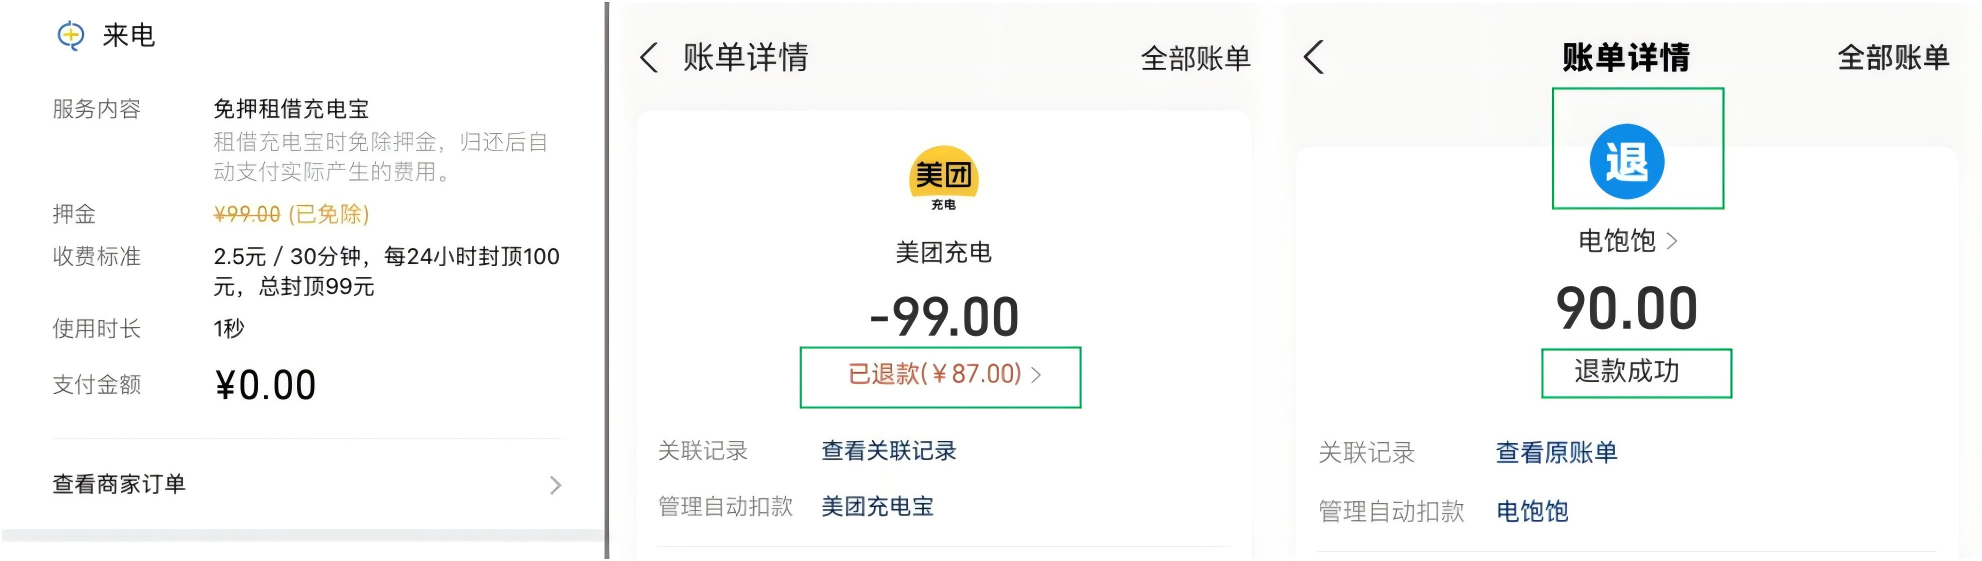Go back from 美团充电 bill detail
The height and width of the screenshot is (561, 1982).
click(x=650, y=58)
